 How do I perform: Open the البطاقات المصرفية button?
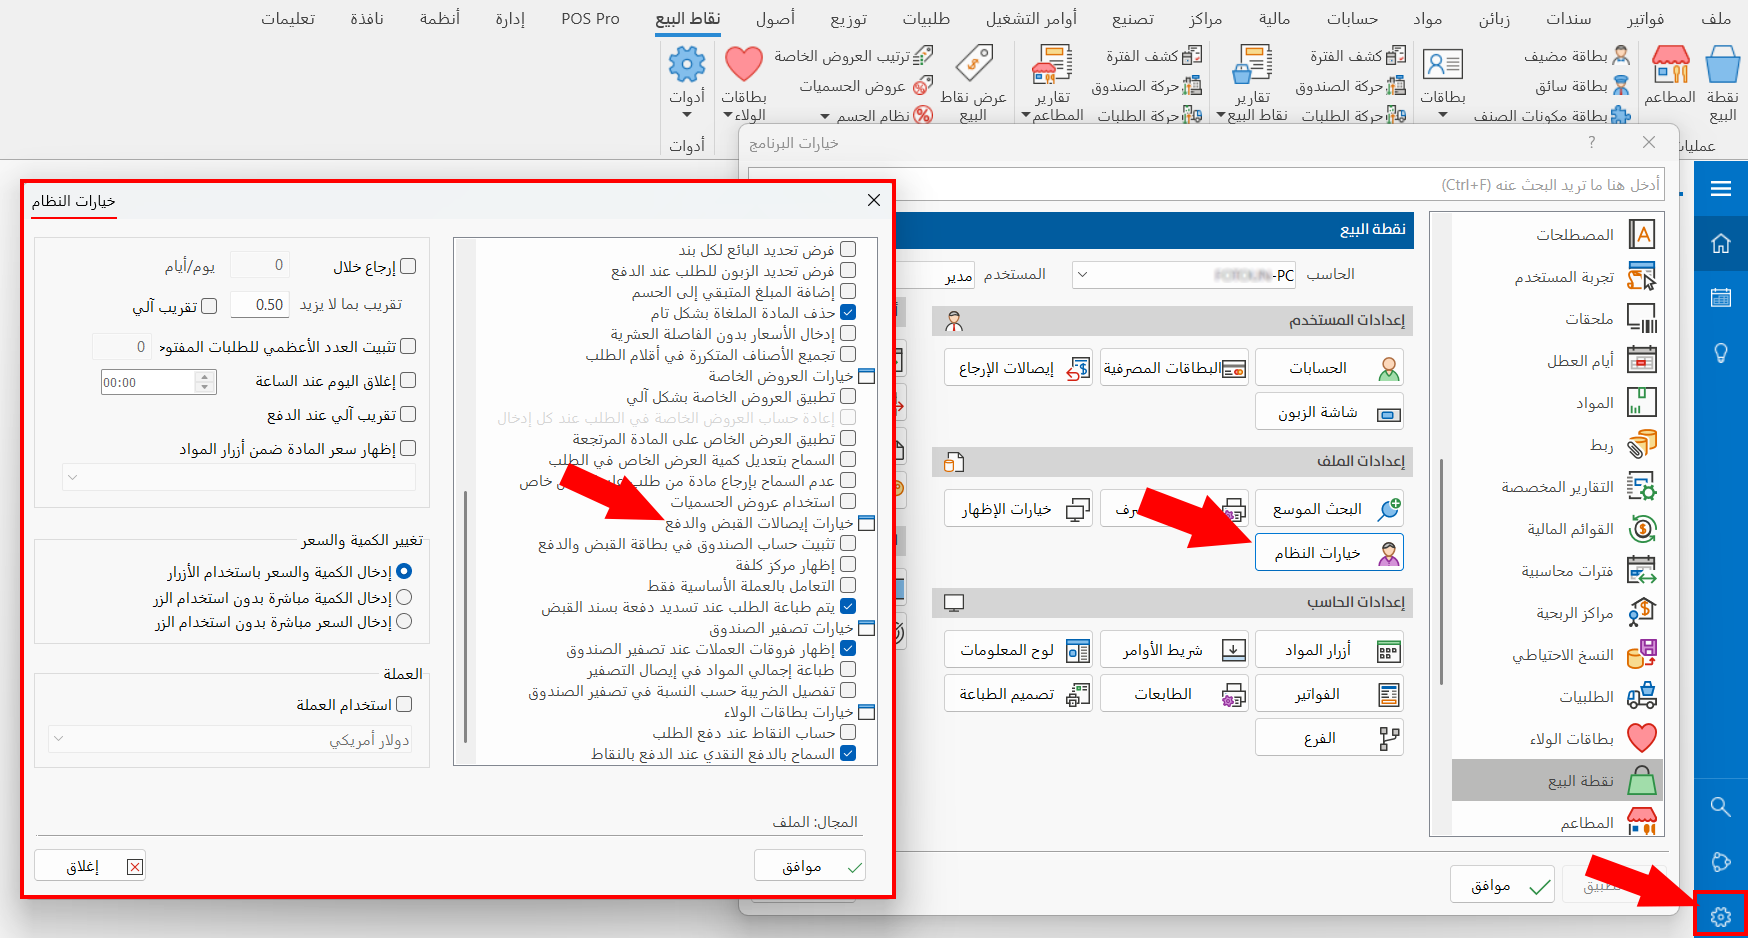click(x=1174, y=368)
